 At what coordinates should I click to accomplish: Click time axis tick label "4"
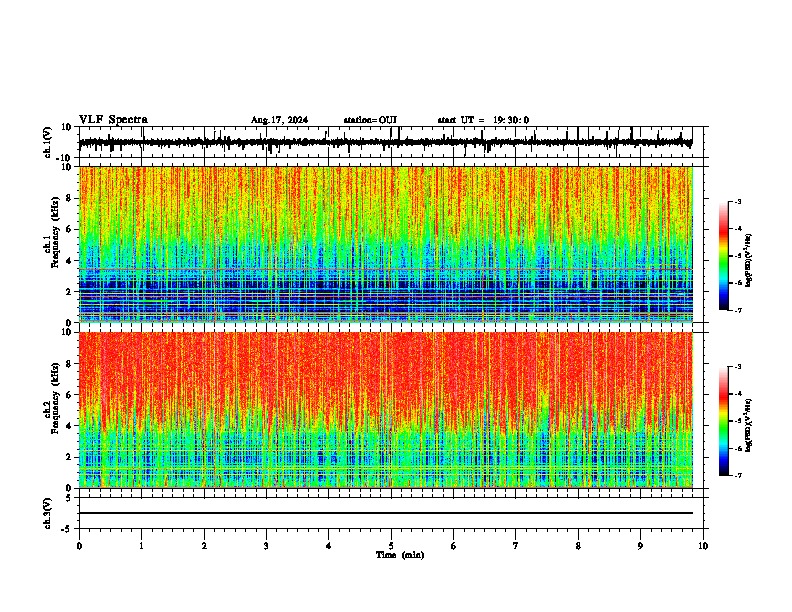click(329, 546)
